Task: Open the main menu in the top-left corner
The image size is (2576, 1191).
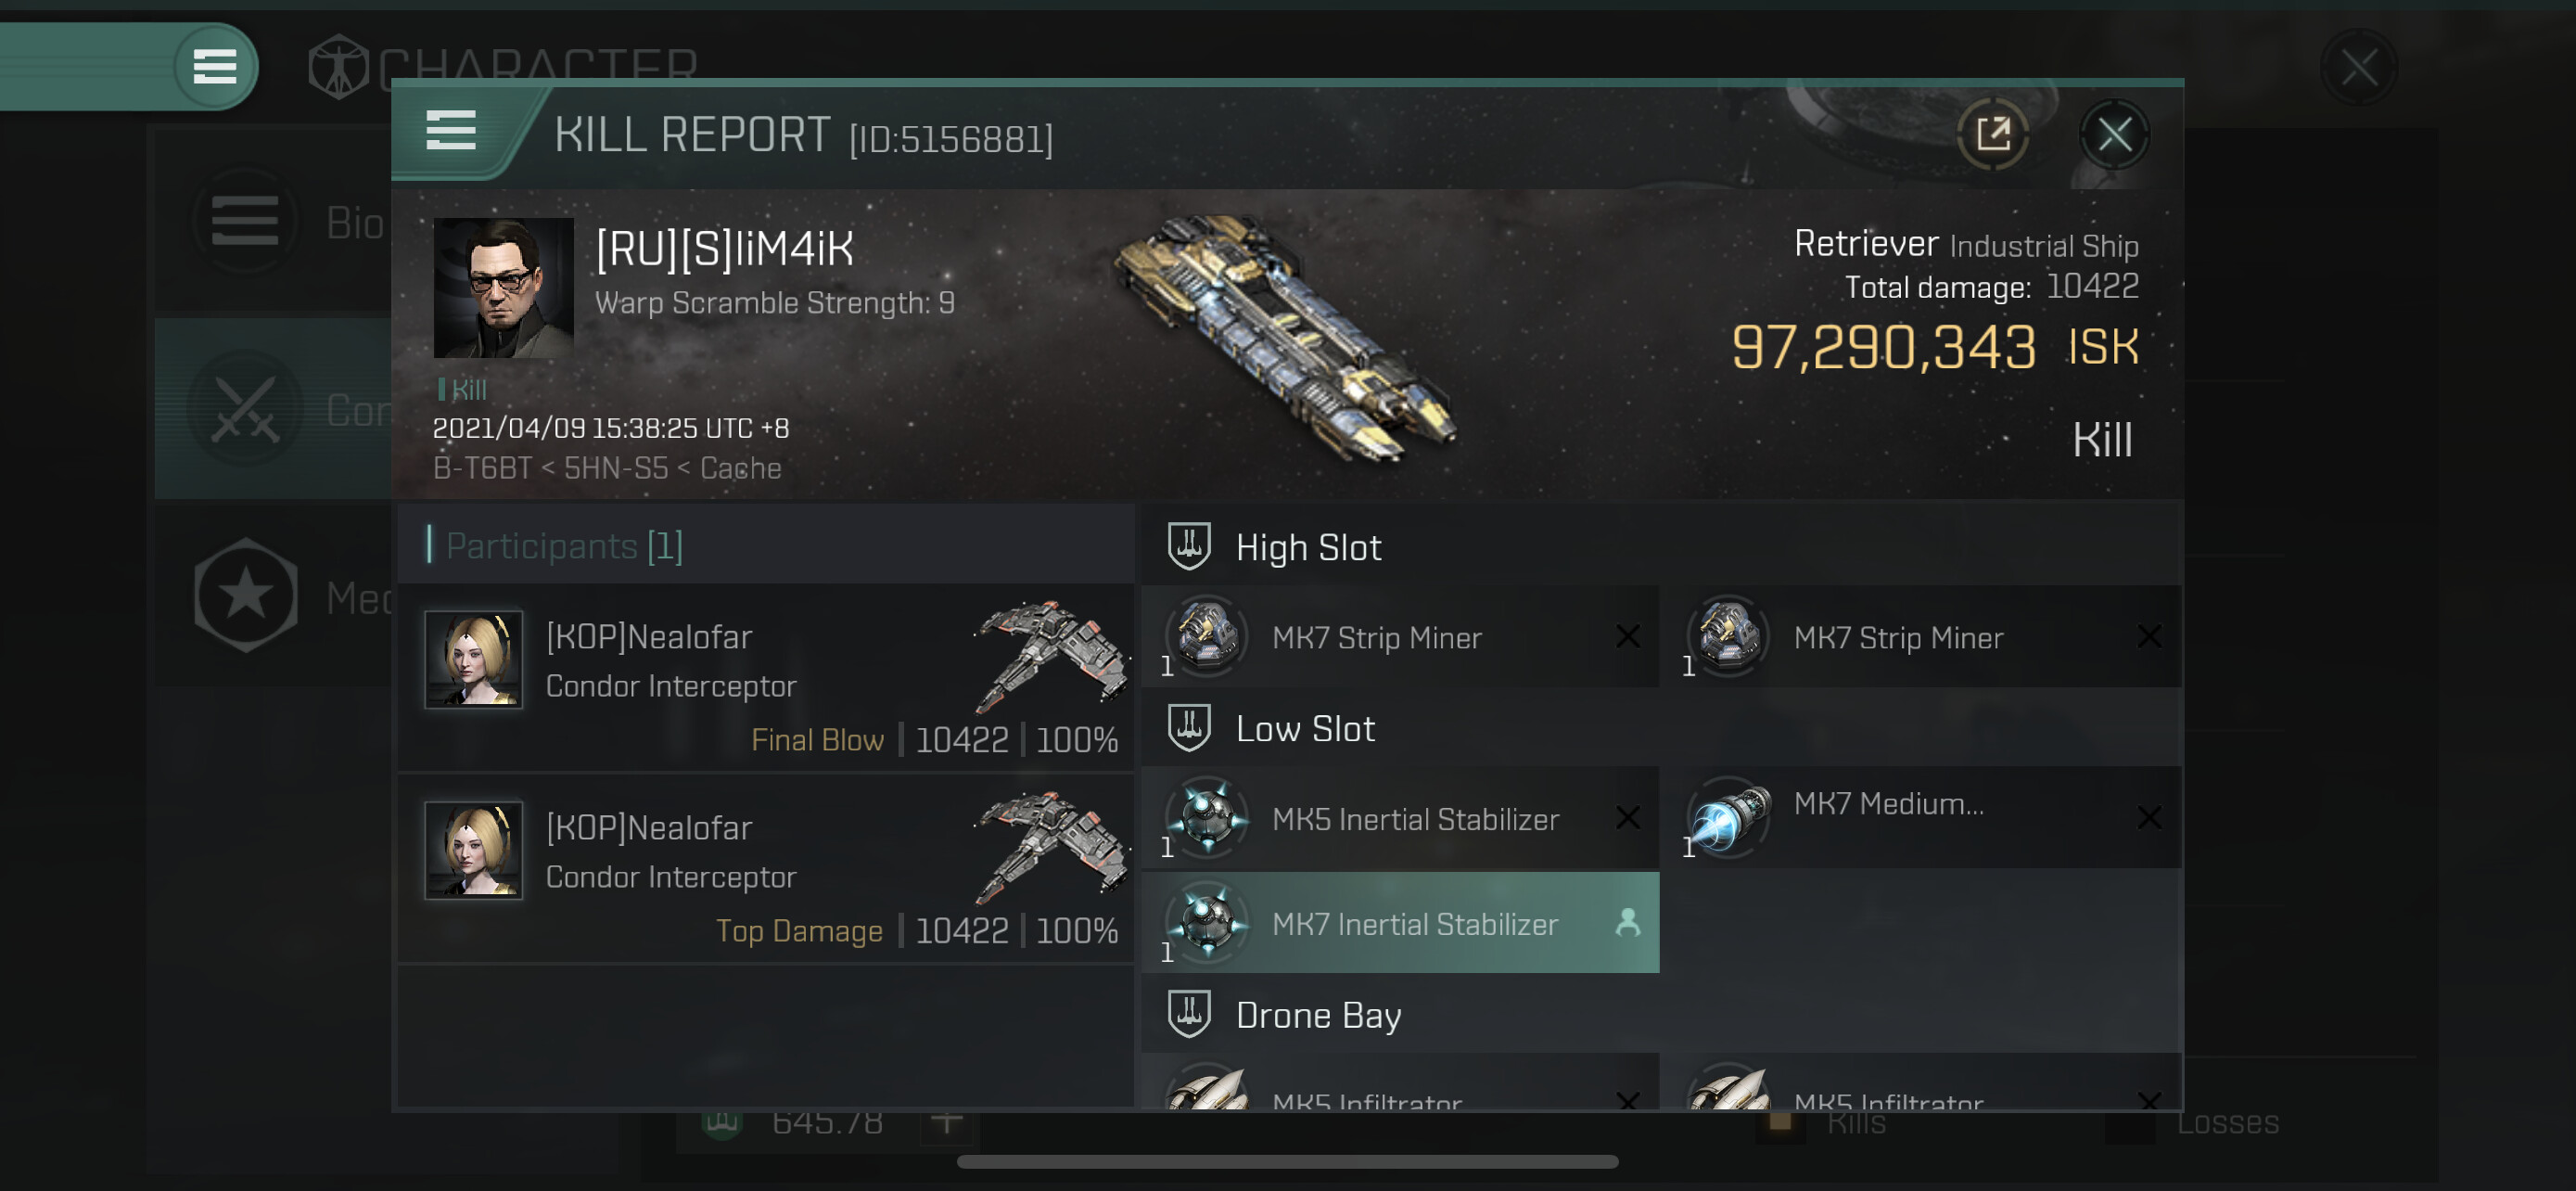Action: click(215, 67)
